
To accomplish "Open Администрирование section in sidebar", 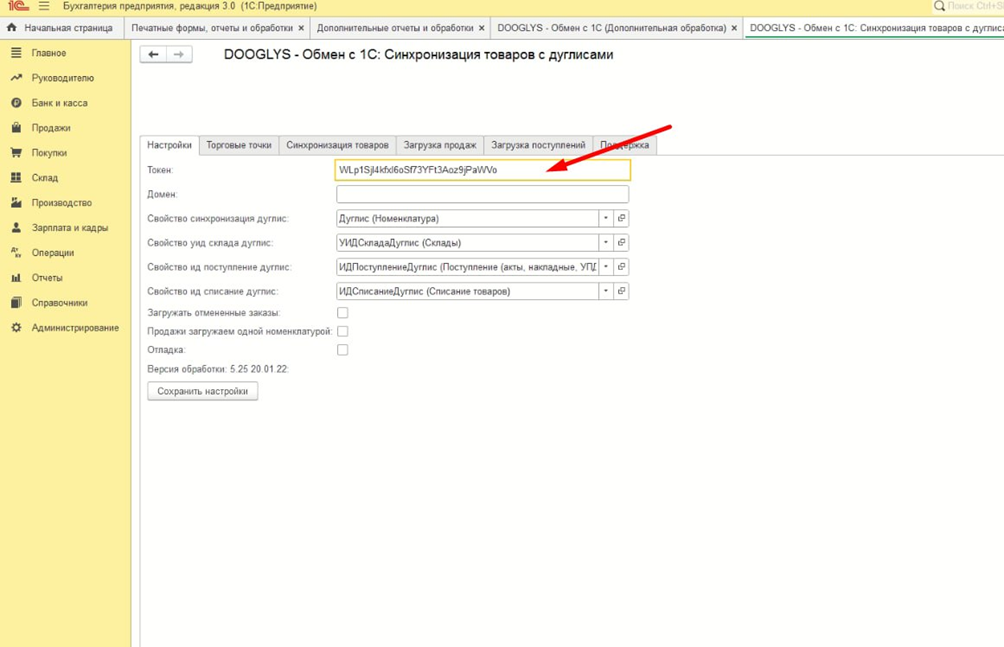I will tap(75, 328).
